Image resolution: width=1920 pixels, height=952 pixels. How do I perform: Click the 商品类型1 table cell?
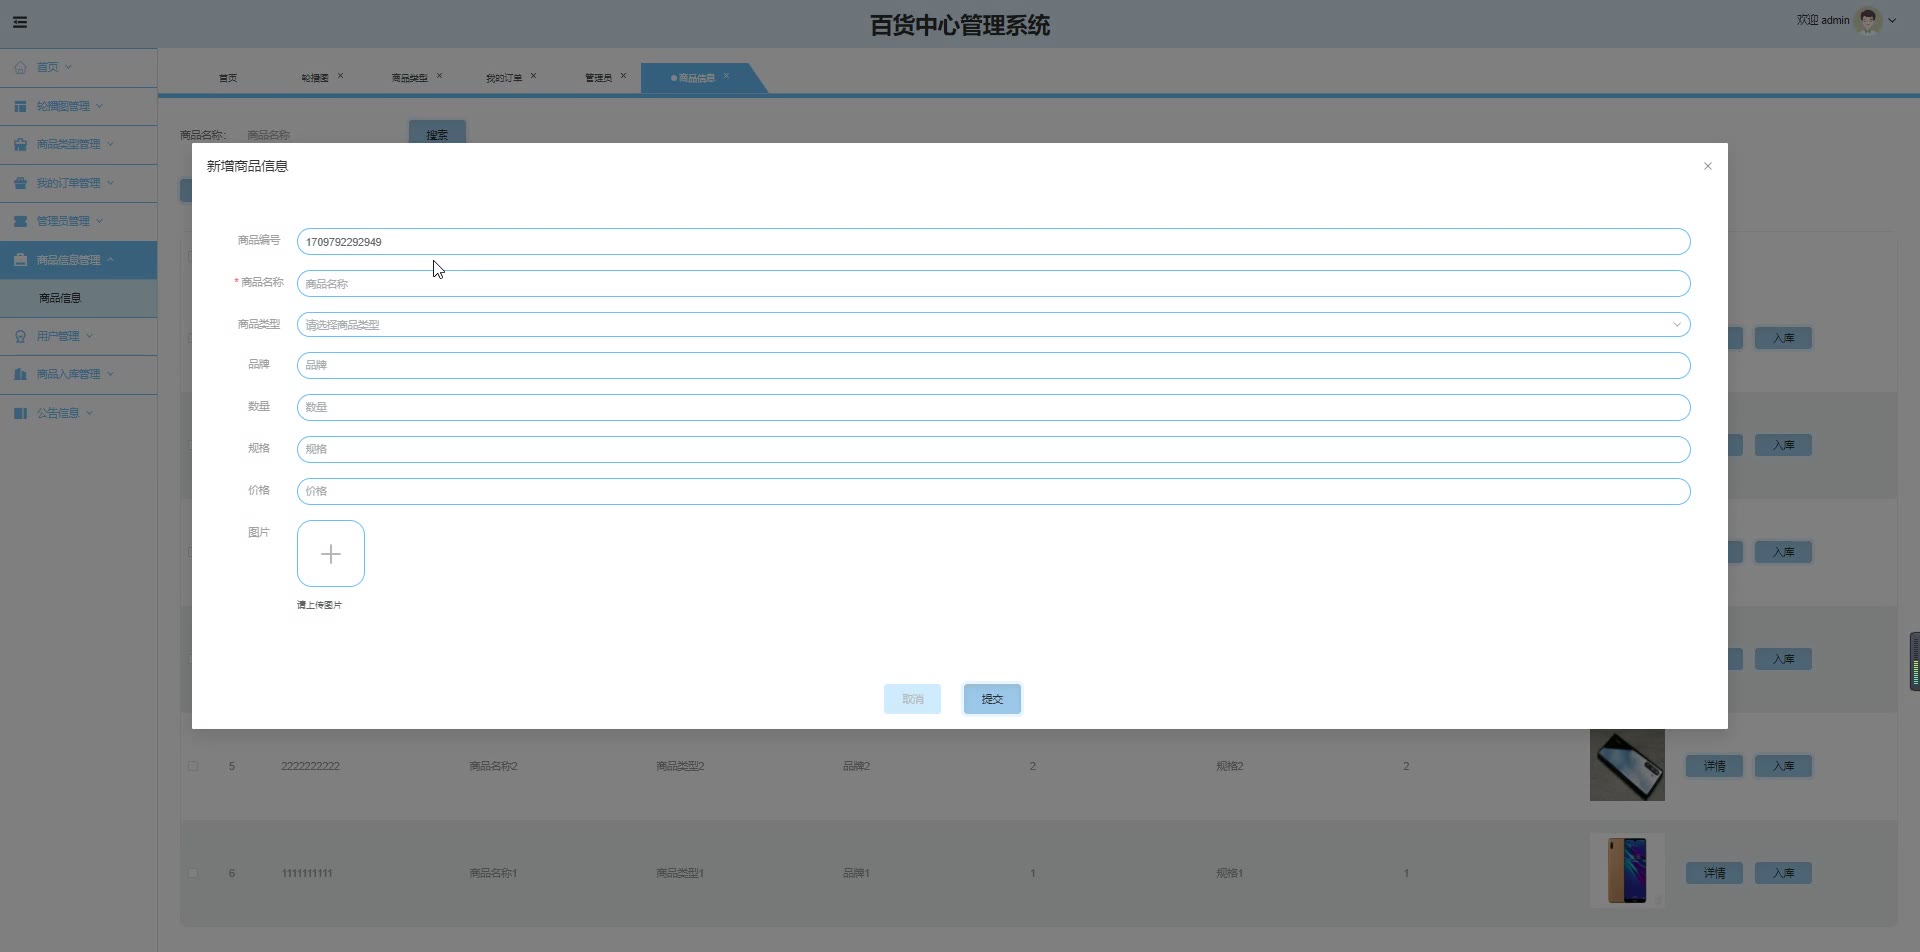(x=680, y=873)
